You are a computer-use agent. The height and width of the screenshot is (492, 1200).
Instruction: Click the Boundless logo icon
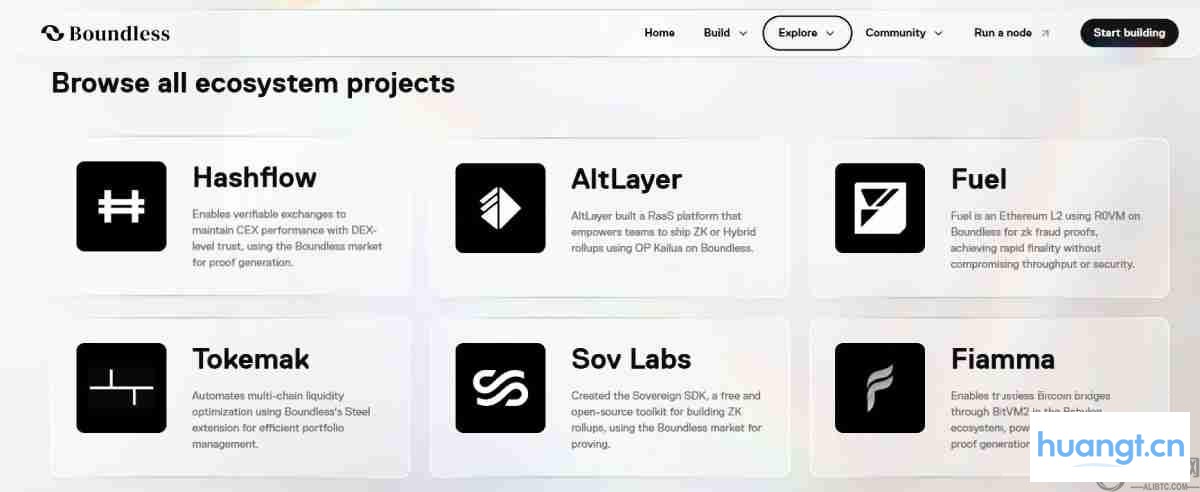(x=52, y=33)
